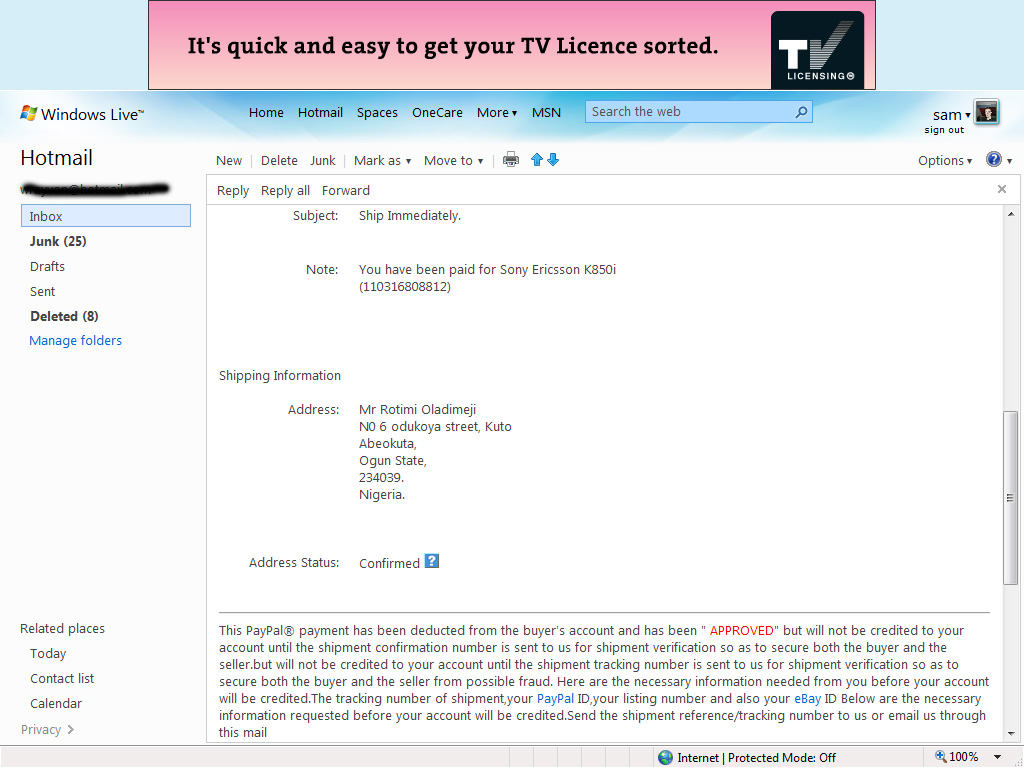This screenshot has height=768, width=1024.
Task: Open Spaces in navigation bar
Action: [x=377, y=112]
